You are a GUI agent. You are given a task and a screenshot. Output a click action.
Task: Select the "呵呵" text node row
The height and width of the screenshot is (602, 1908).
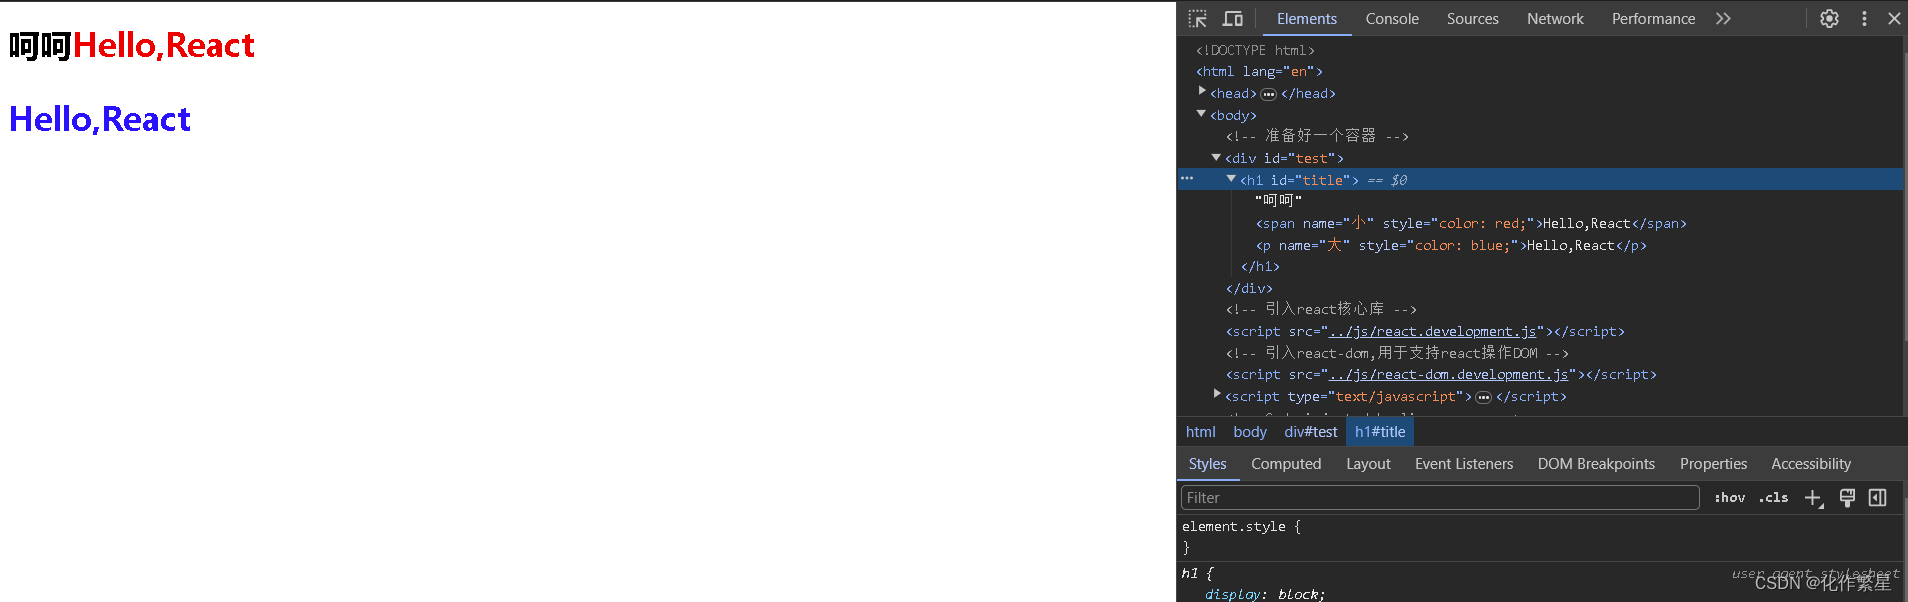pyautogui.click(x=1278, y=201)
